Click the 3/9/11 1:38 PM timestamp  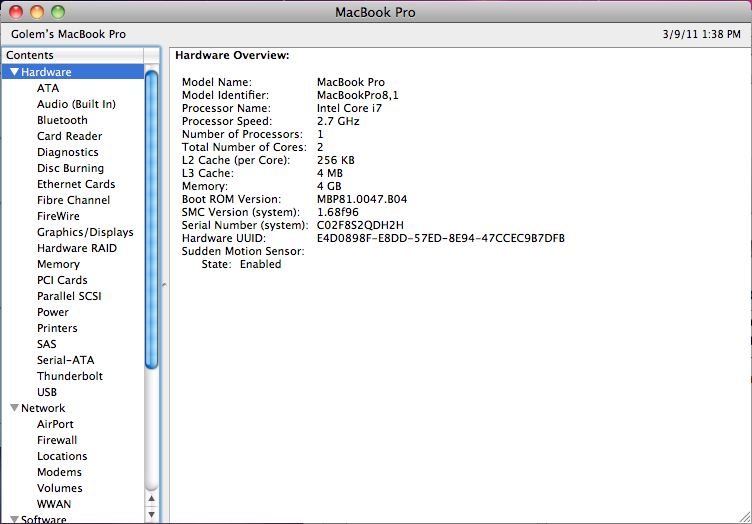(x=702, y=34)
